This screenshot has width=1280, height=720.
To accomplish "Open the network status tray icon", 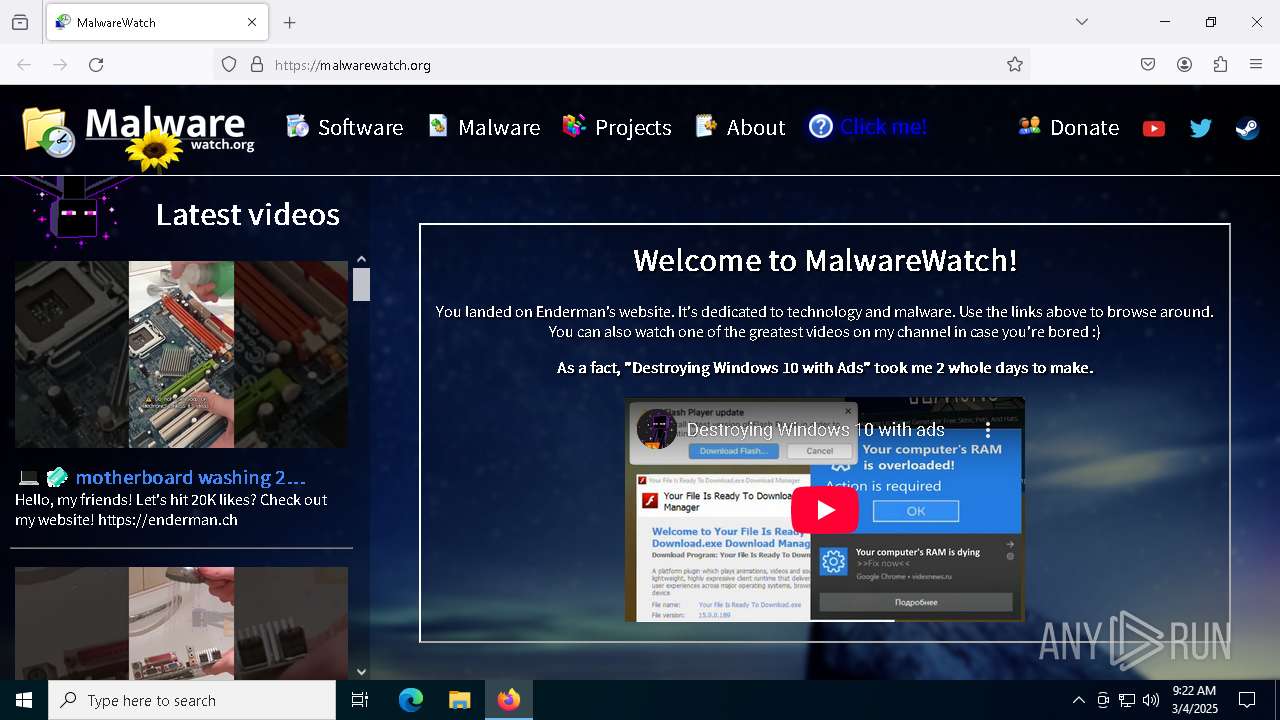I will 1127,700.
